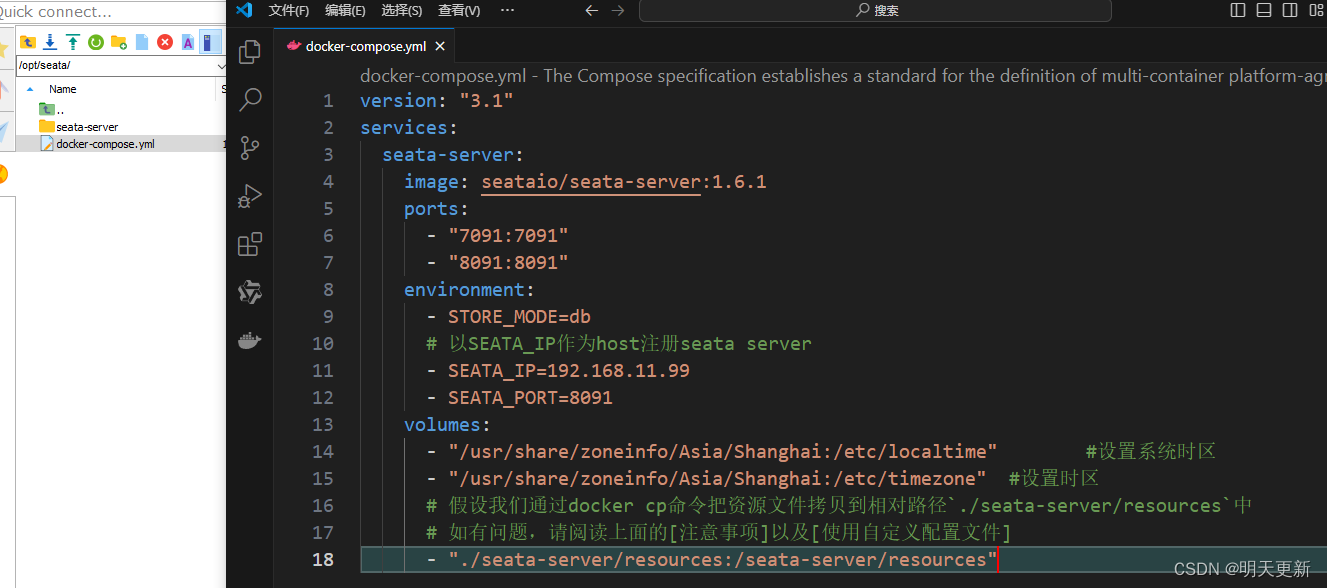Image resolution: width=1327 pixels, height=588 pixels.
Task: Open the Docker extension panel
Action: (x=249, y=340)
